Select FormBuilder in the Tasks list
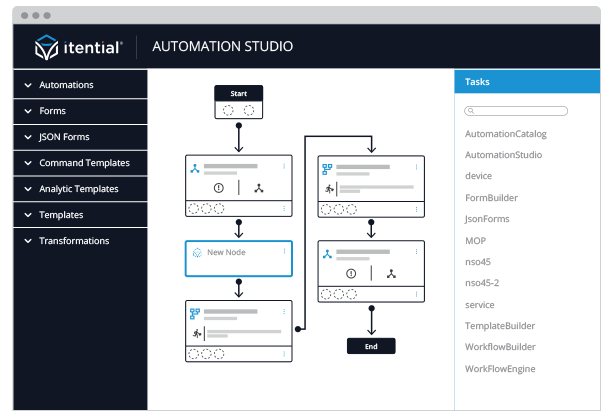 click(491, 198)
